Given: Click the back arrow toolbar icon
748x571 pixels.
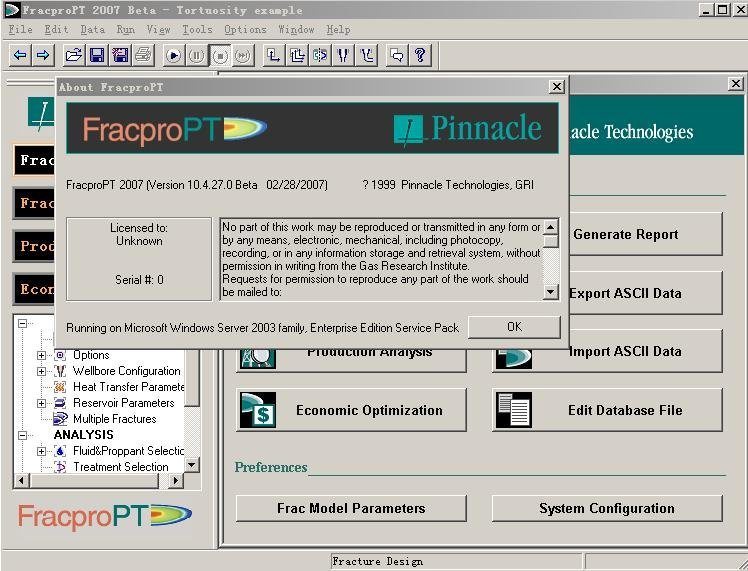Looking at the screenshot, I should click(20, 55).
